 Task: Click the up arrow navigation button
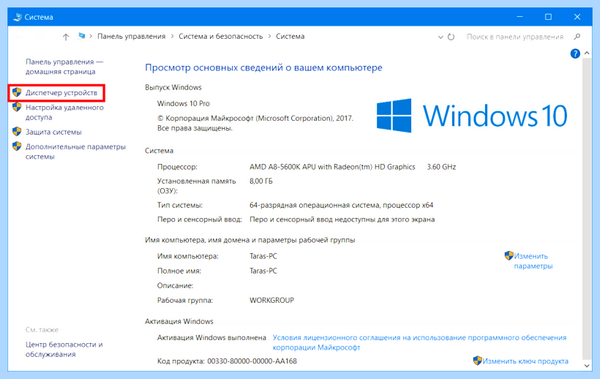click(66, 37)
